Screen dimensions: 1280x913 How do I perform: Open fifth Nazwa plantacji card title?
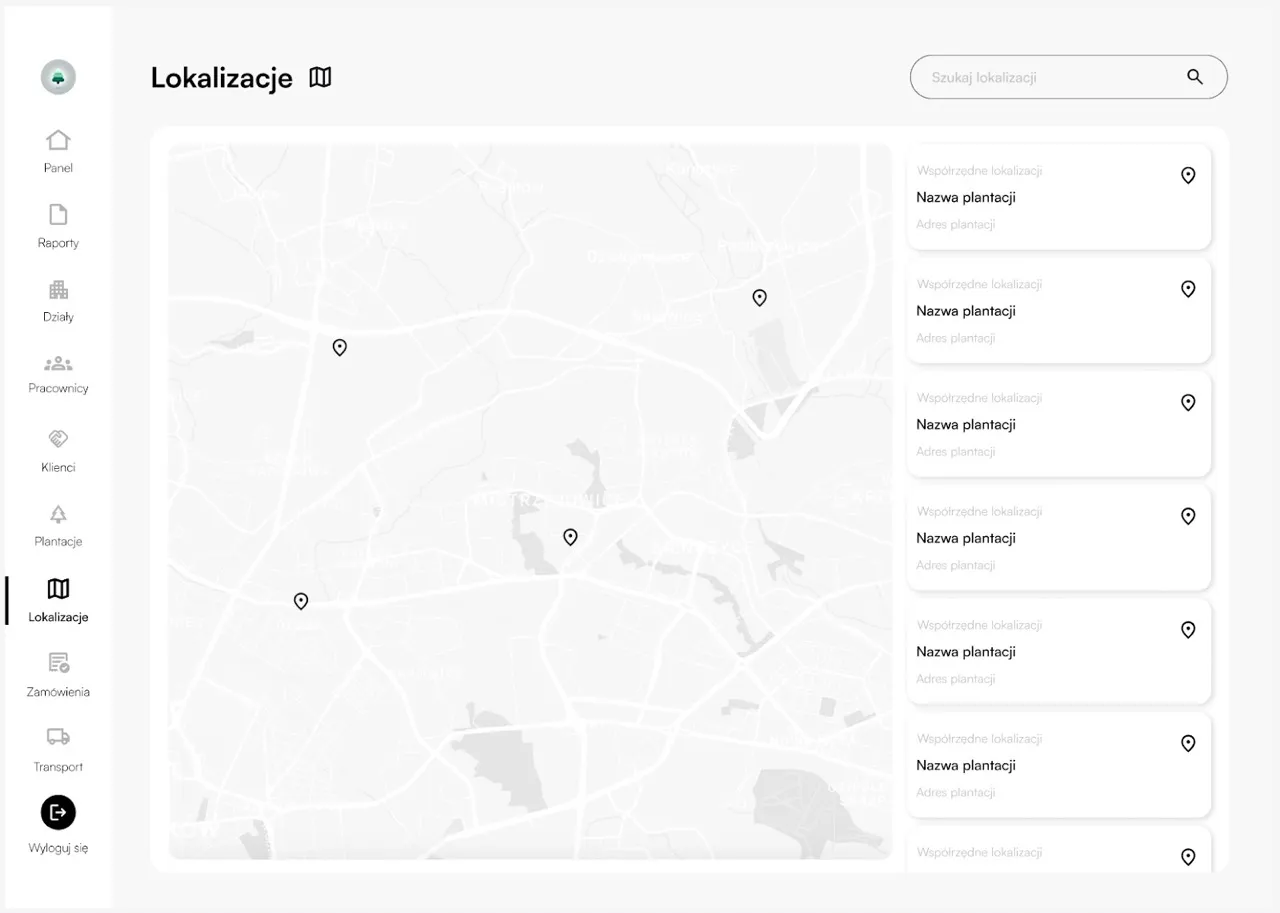[x=966, y=652]
